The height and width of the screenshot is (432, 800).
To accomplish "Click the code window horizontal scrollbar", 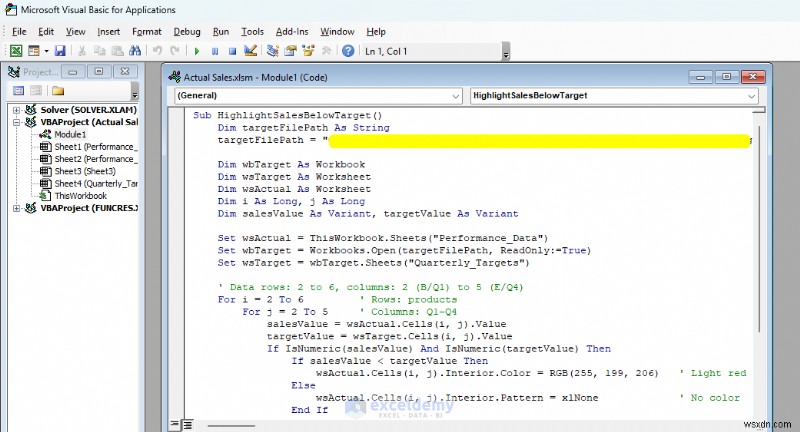I will pyautogui.click(x=231, y=425).
